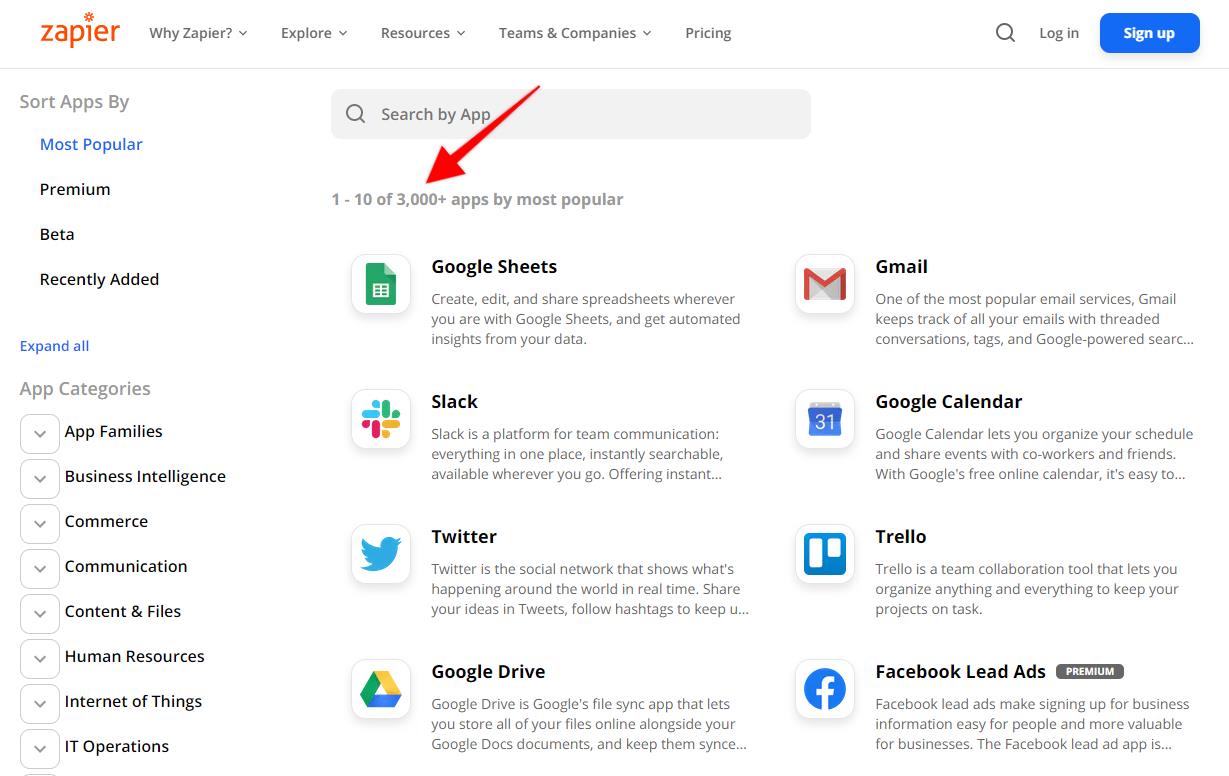This screenshot has height=776, width=1229.
Task: Sort apps by Recently Added
Action: (99, 279)
